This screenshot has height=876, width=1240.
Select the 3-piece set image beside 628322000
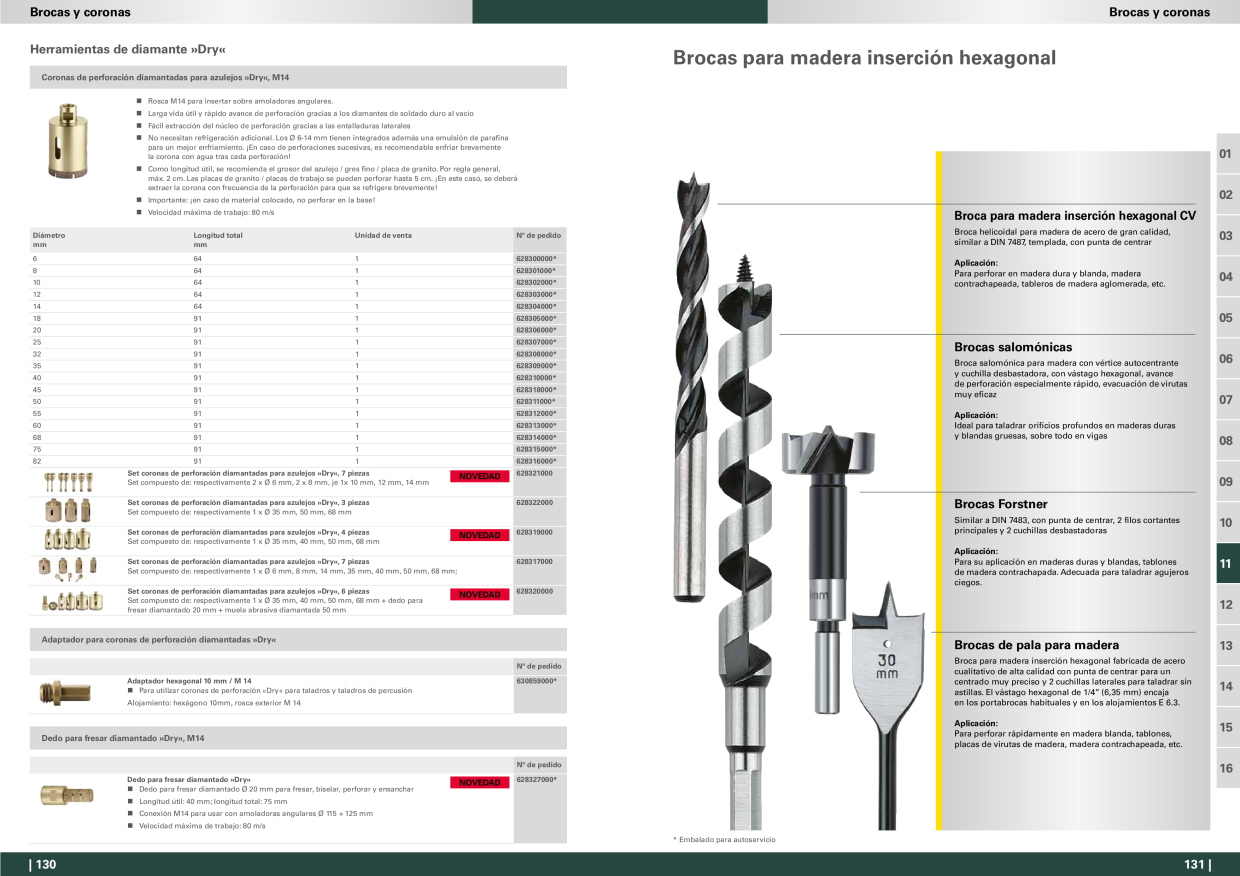[x=66, y=511]
